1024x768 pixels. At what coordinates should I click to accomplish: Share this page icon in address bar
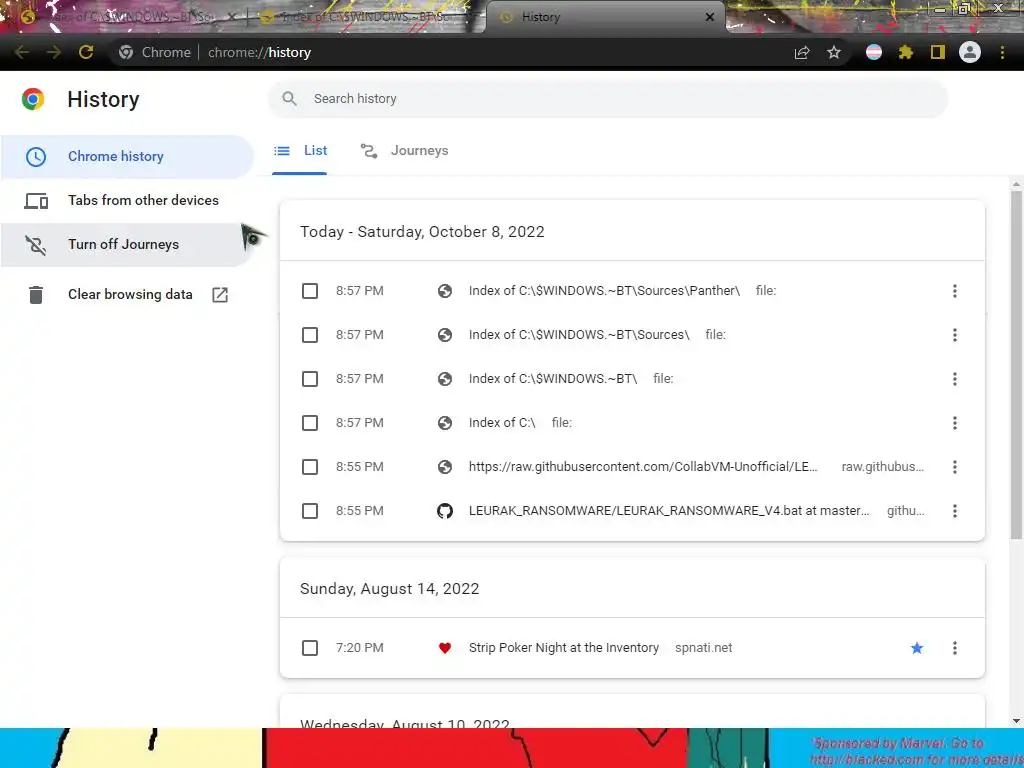point(802,52)
